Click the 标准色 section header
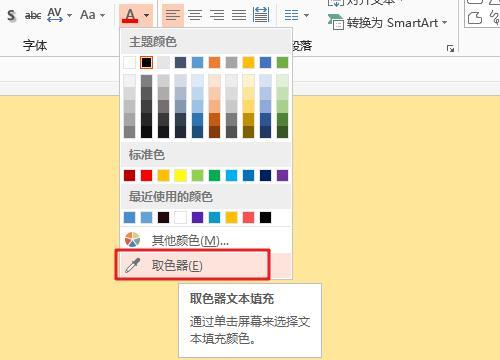Screen dimensions: 500x360 (147, 155)
